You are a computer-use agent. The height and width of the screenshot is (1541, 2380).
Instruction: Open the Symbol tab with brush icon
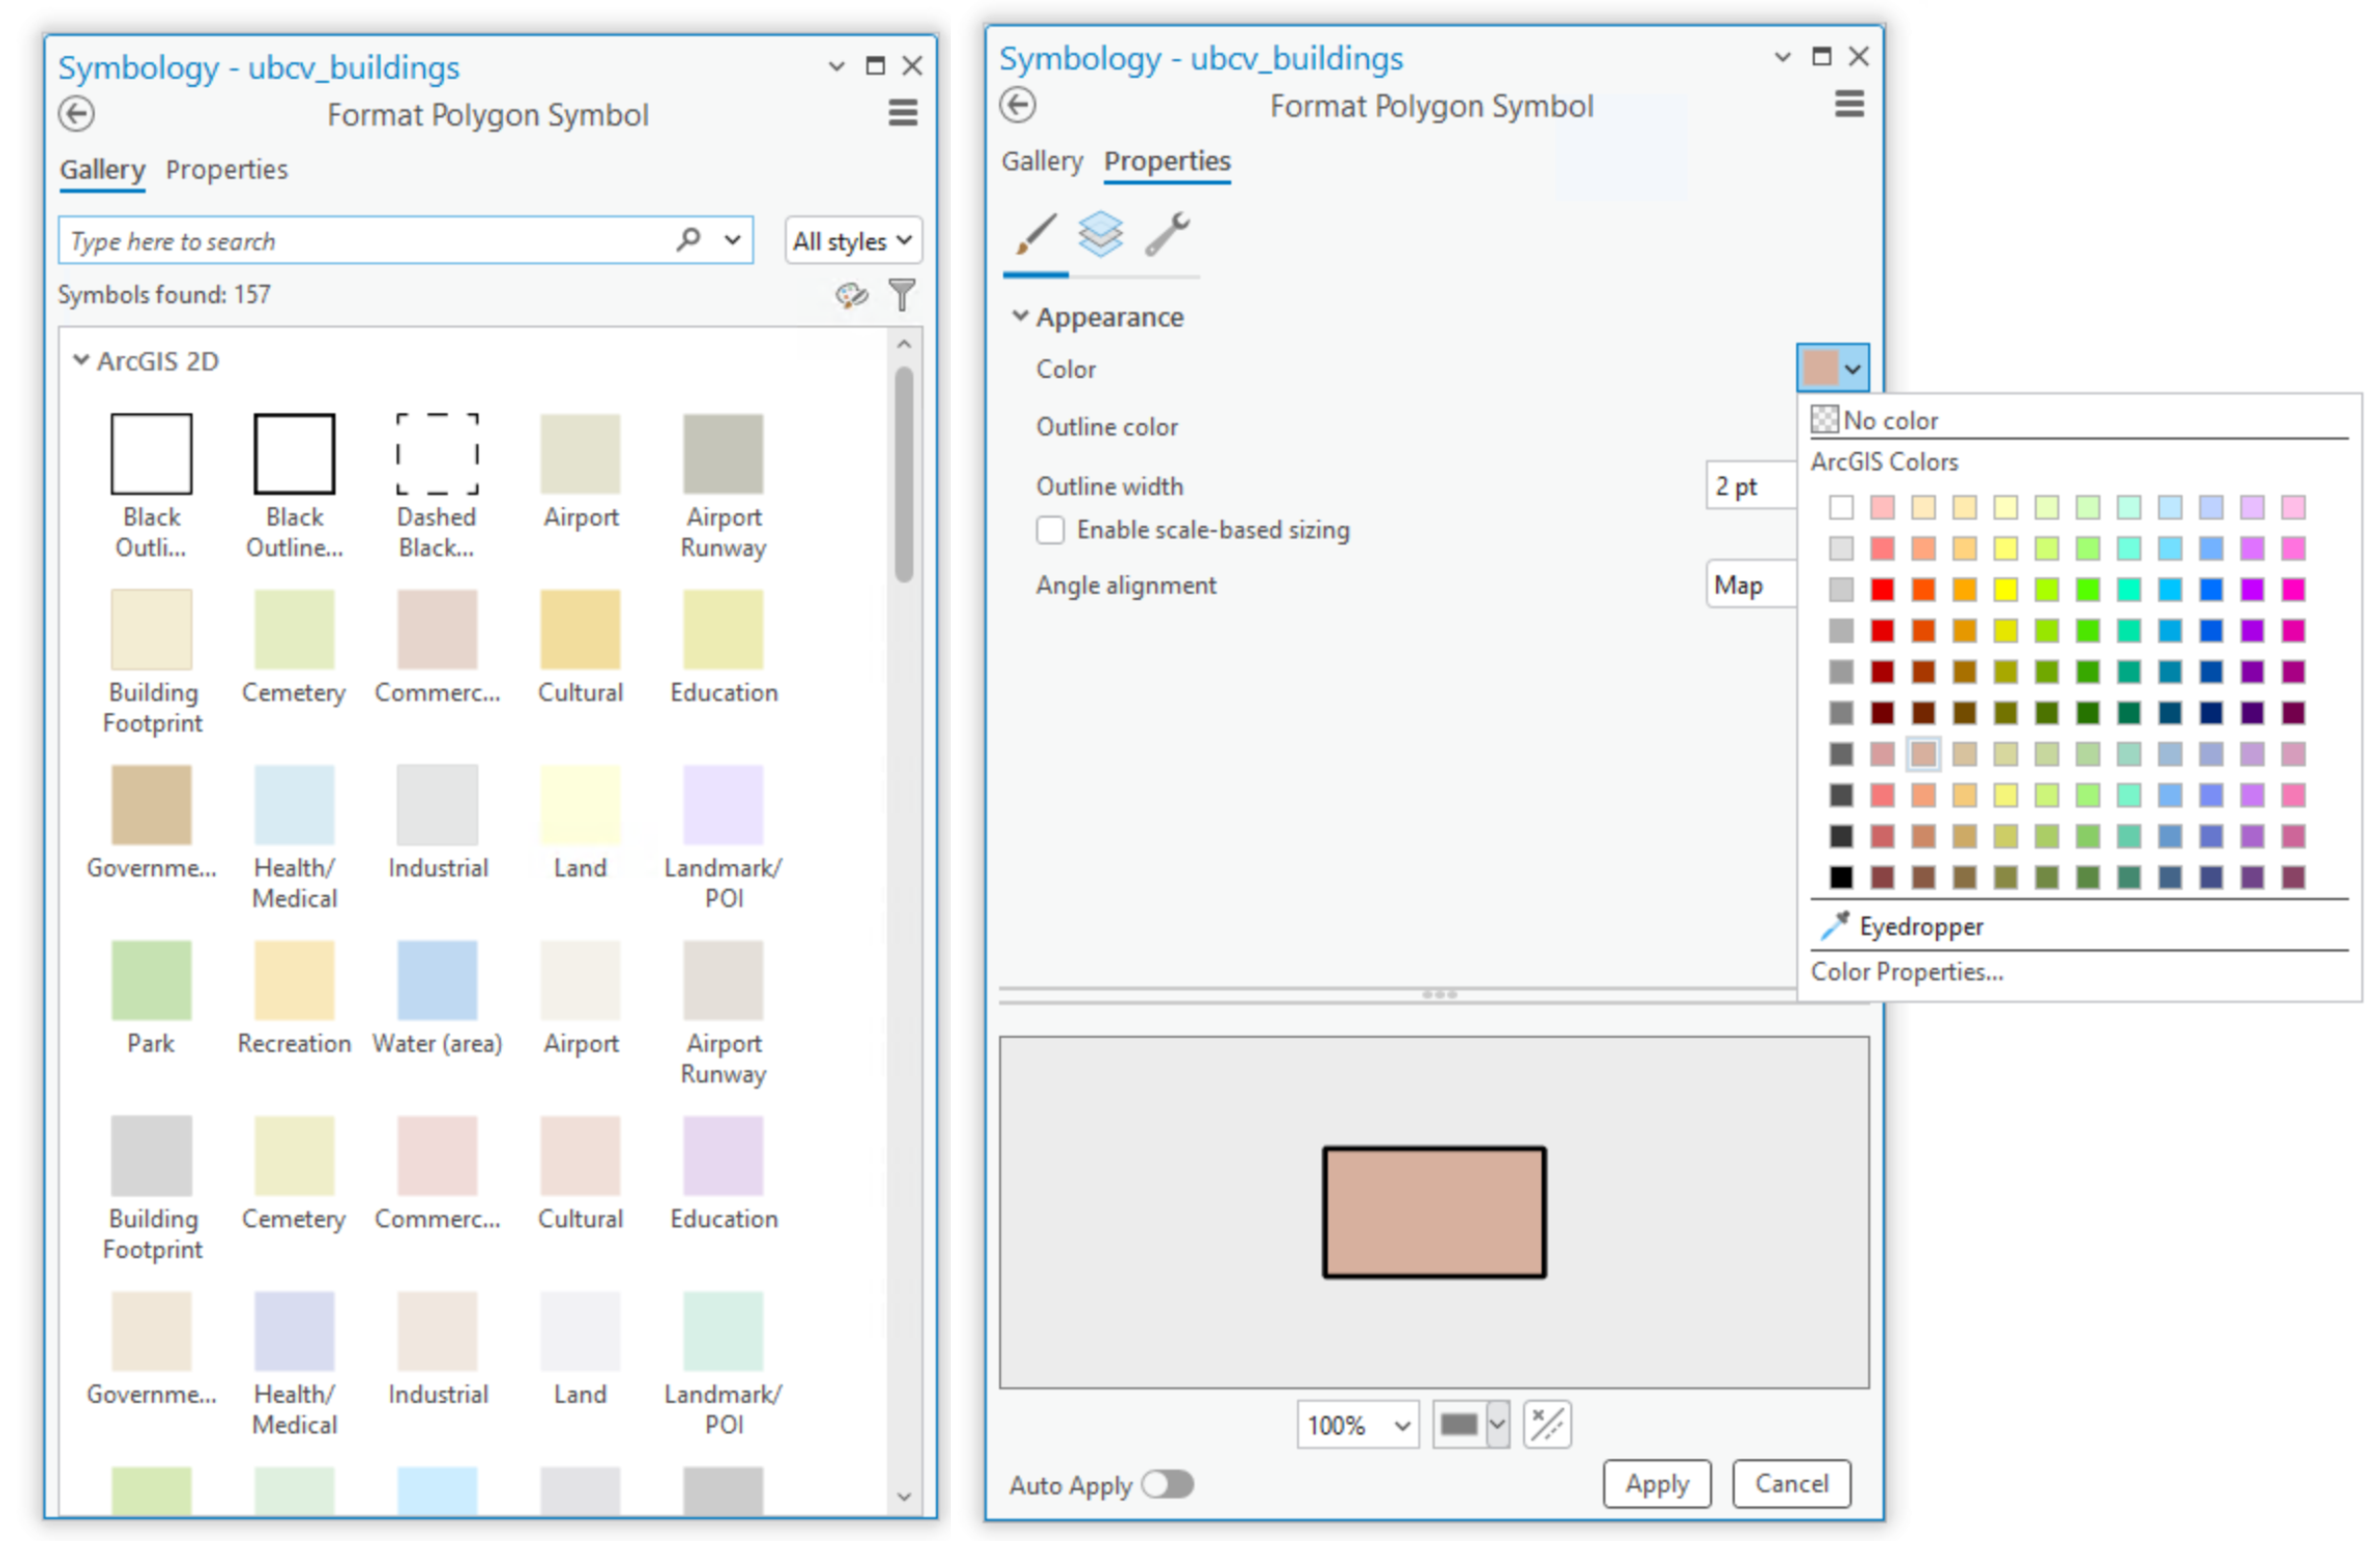coord(1035,235)
